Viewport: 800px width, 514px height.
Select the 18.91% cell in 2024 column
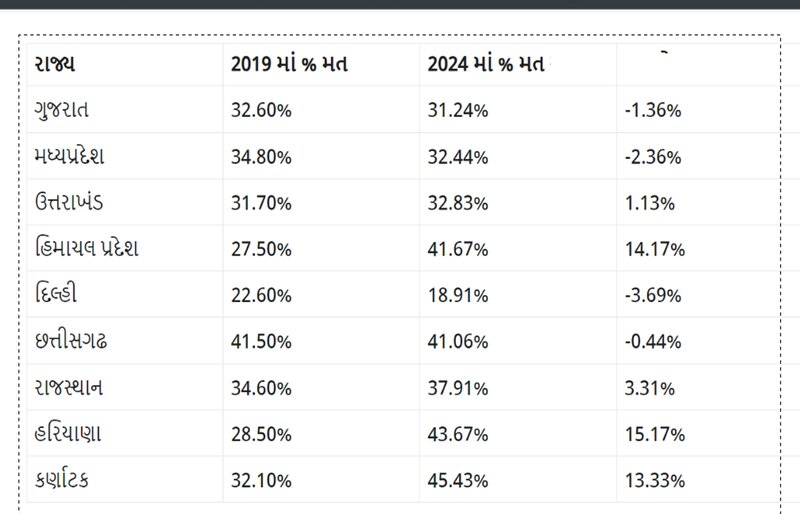click(x=458, y=295)
